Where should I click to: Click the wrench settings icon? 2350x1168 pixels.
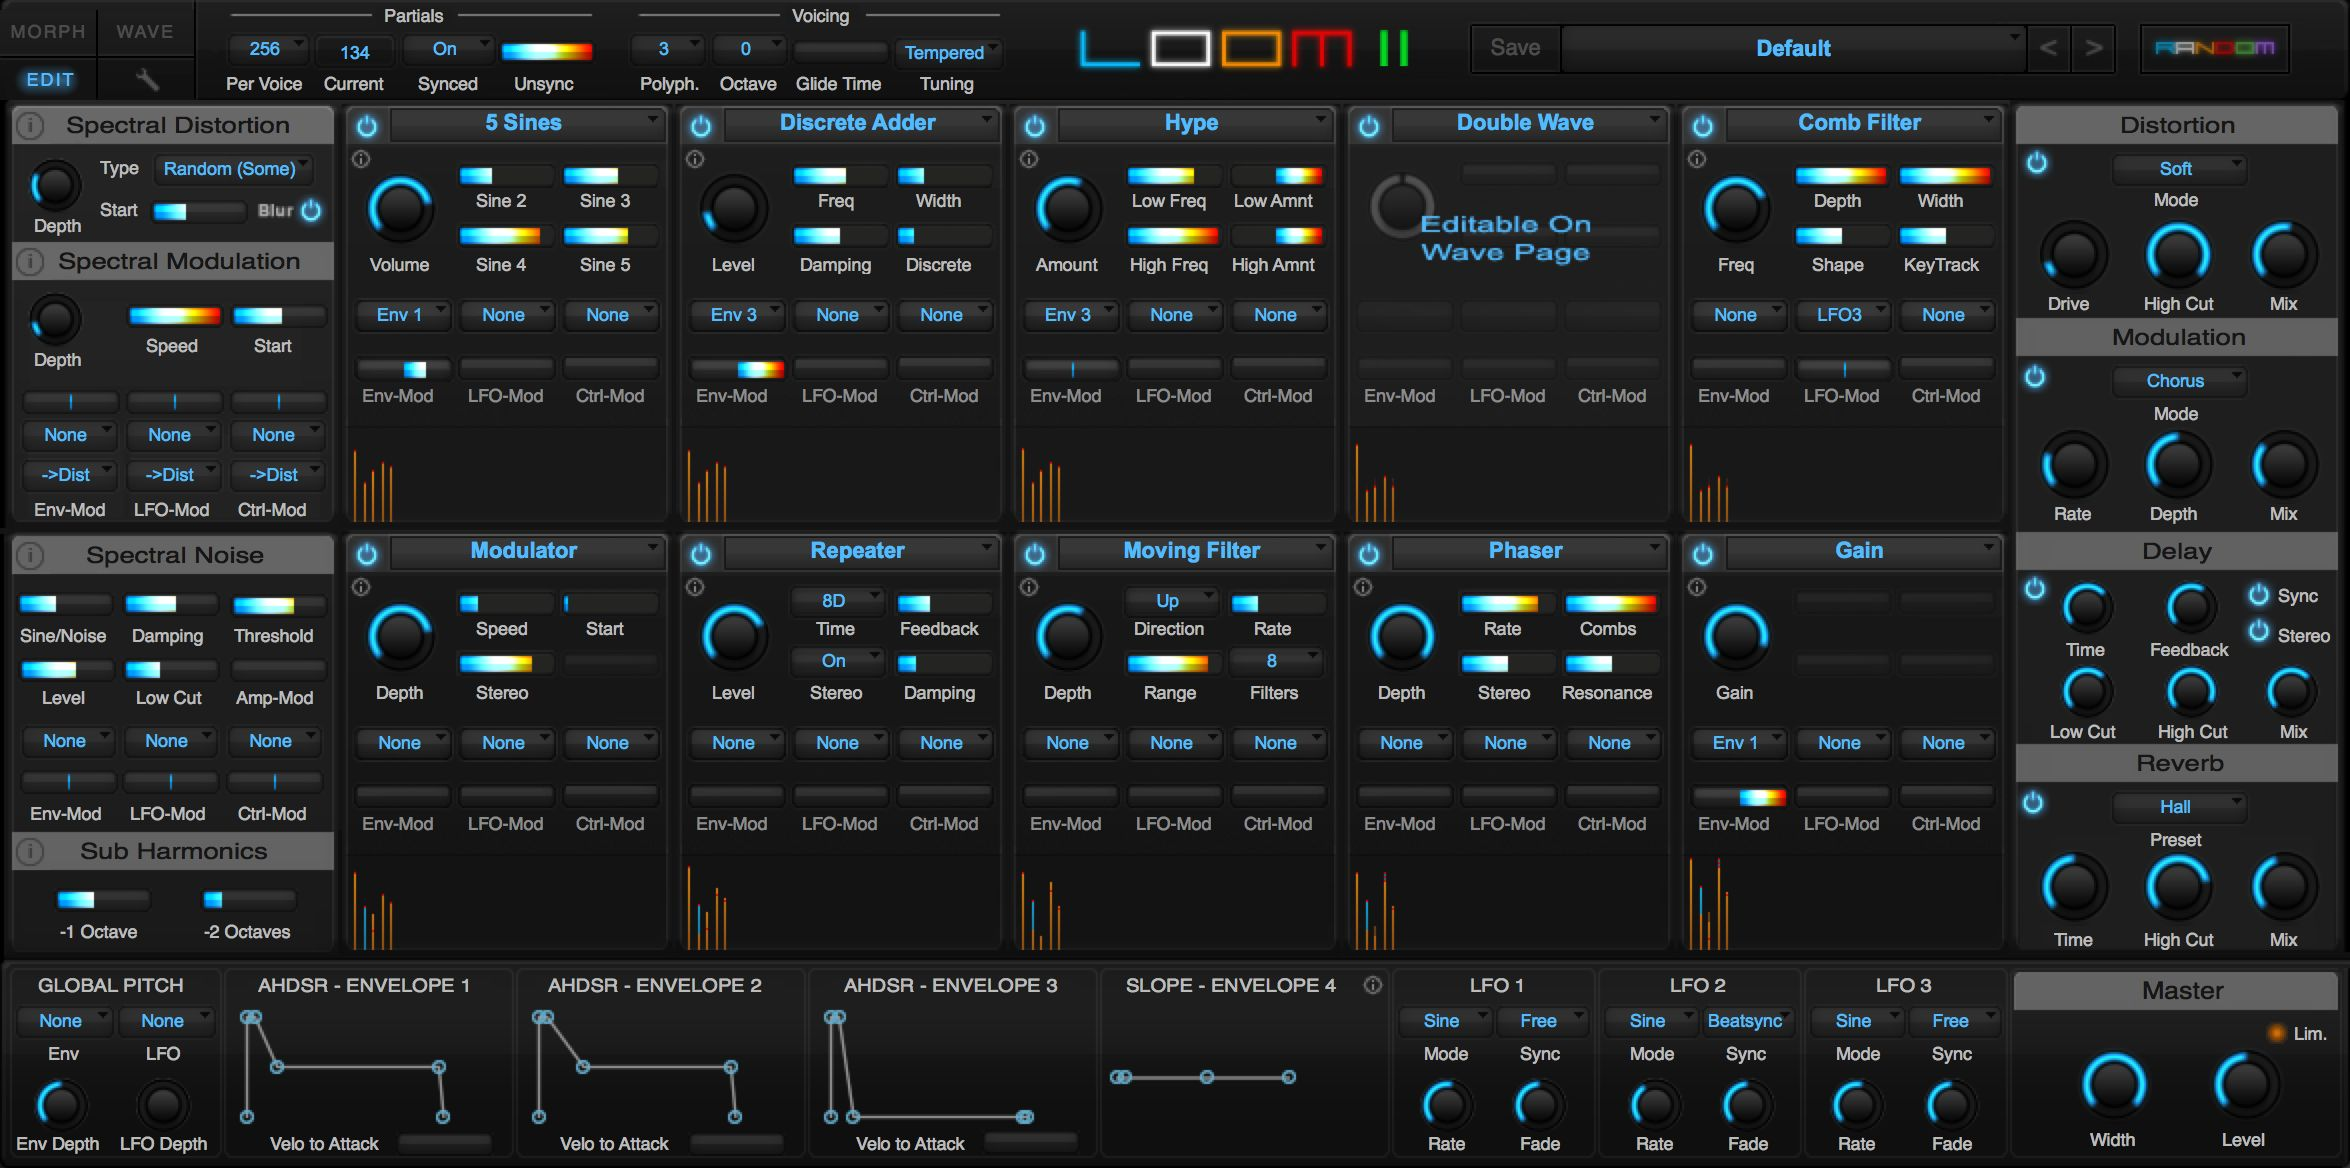click(x=147, y=79)
